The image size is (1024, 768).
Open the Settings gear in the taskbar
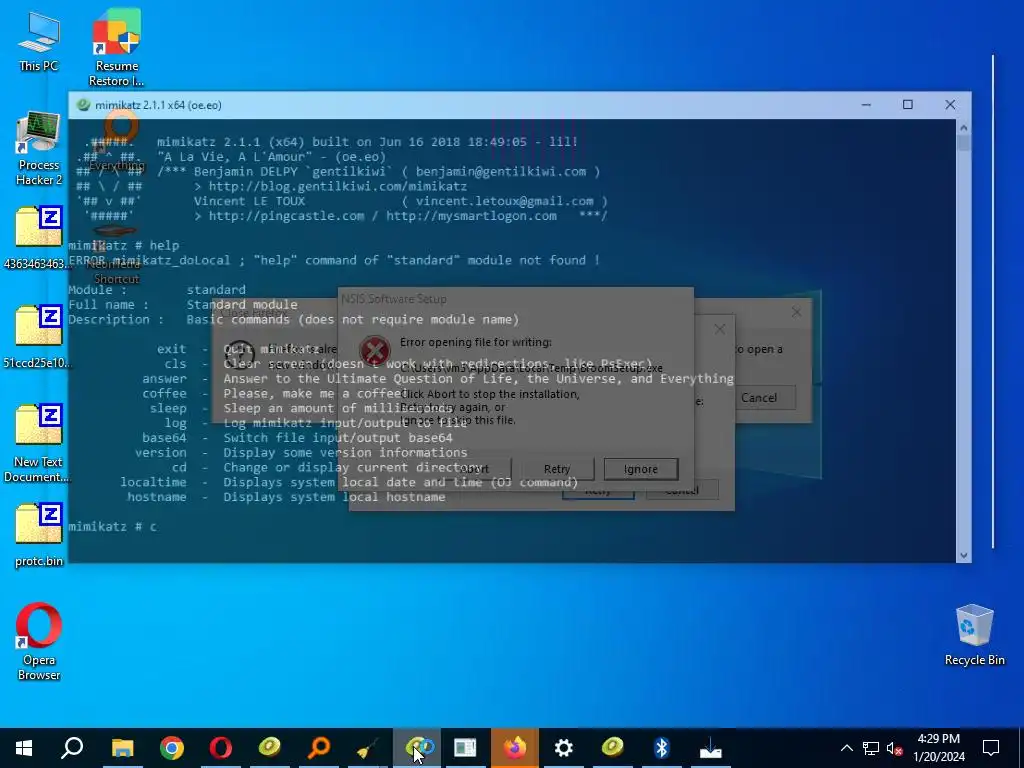564,748
